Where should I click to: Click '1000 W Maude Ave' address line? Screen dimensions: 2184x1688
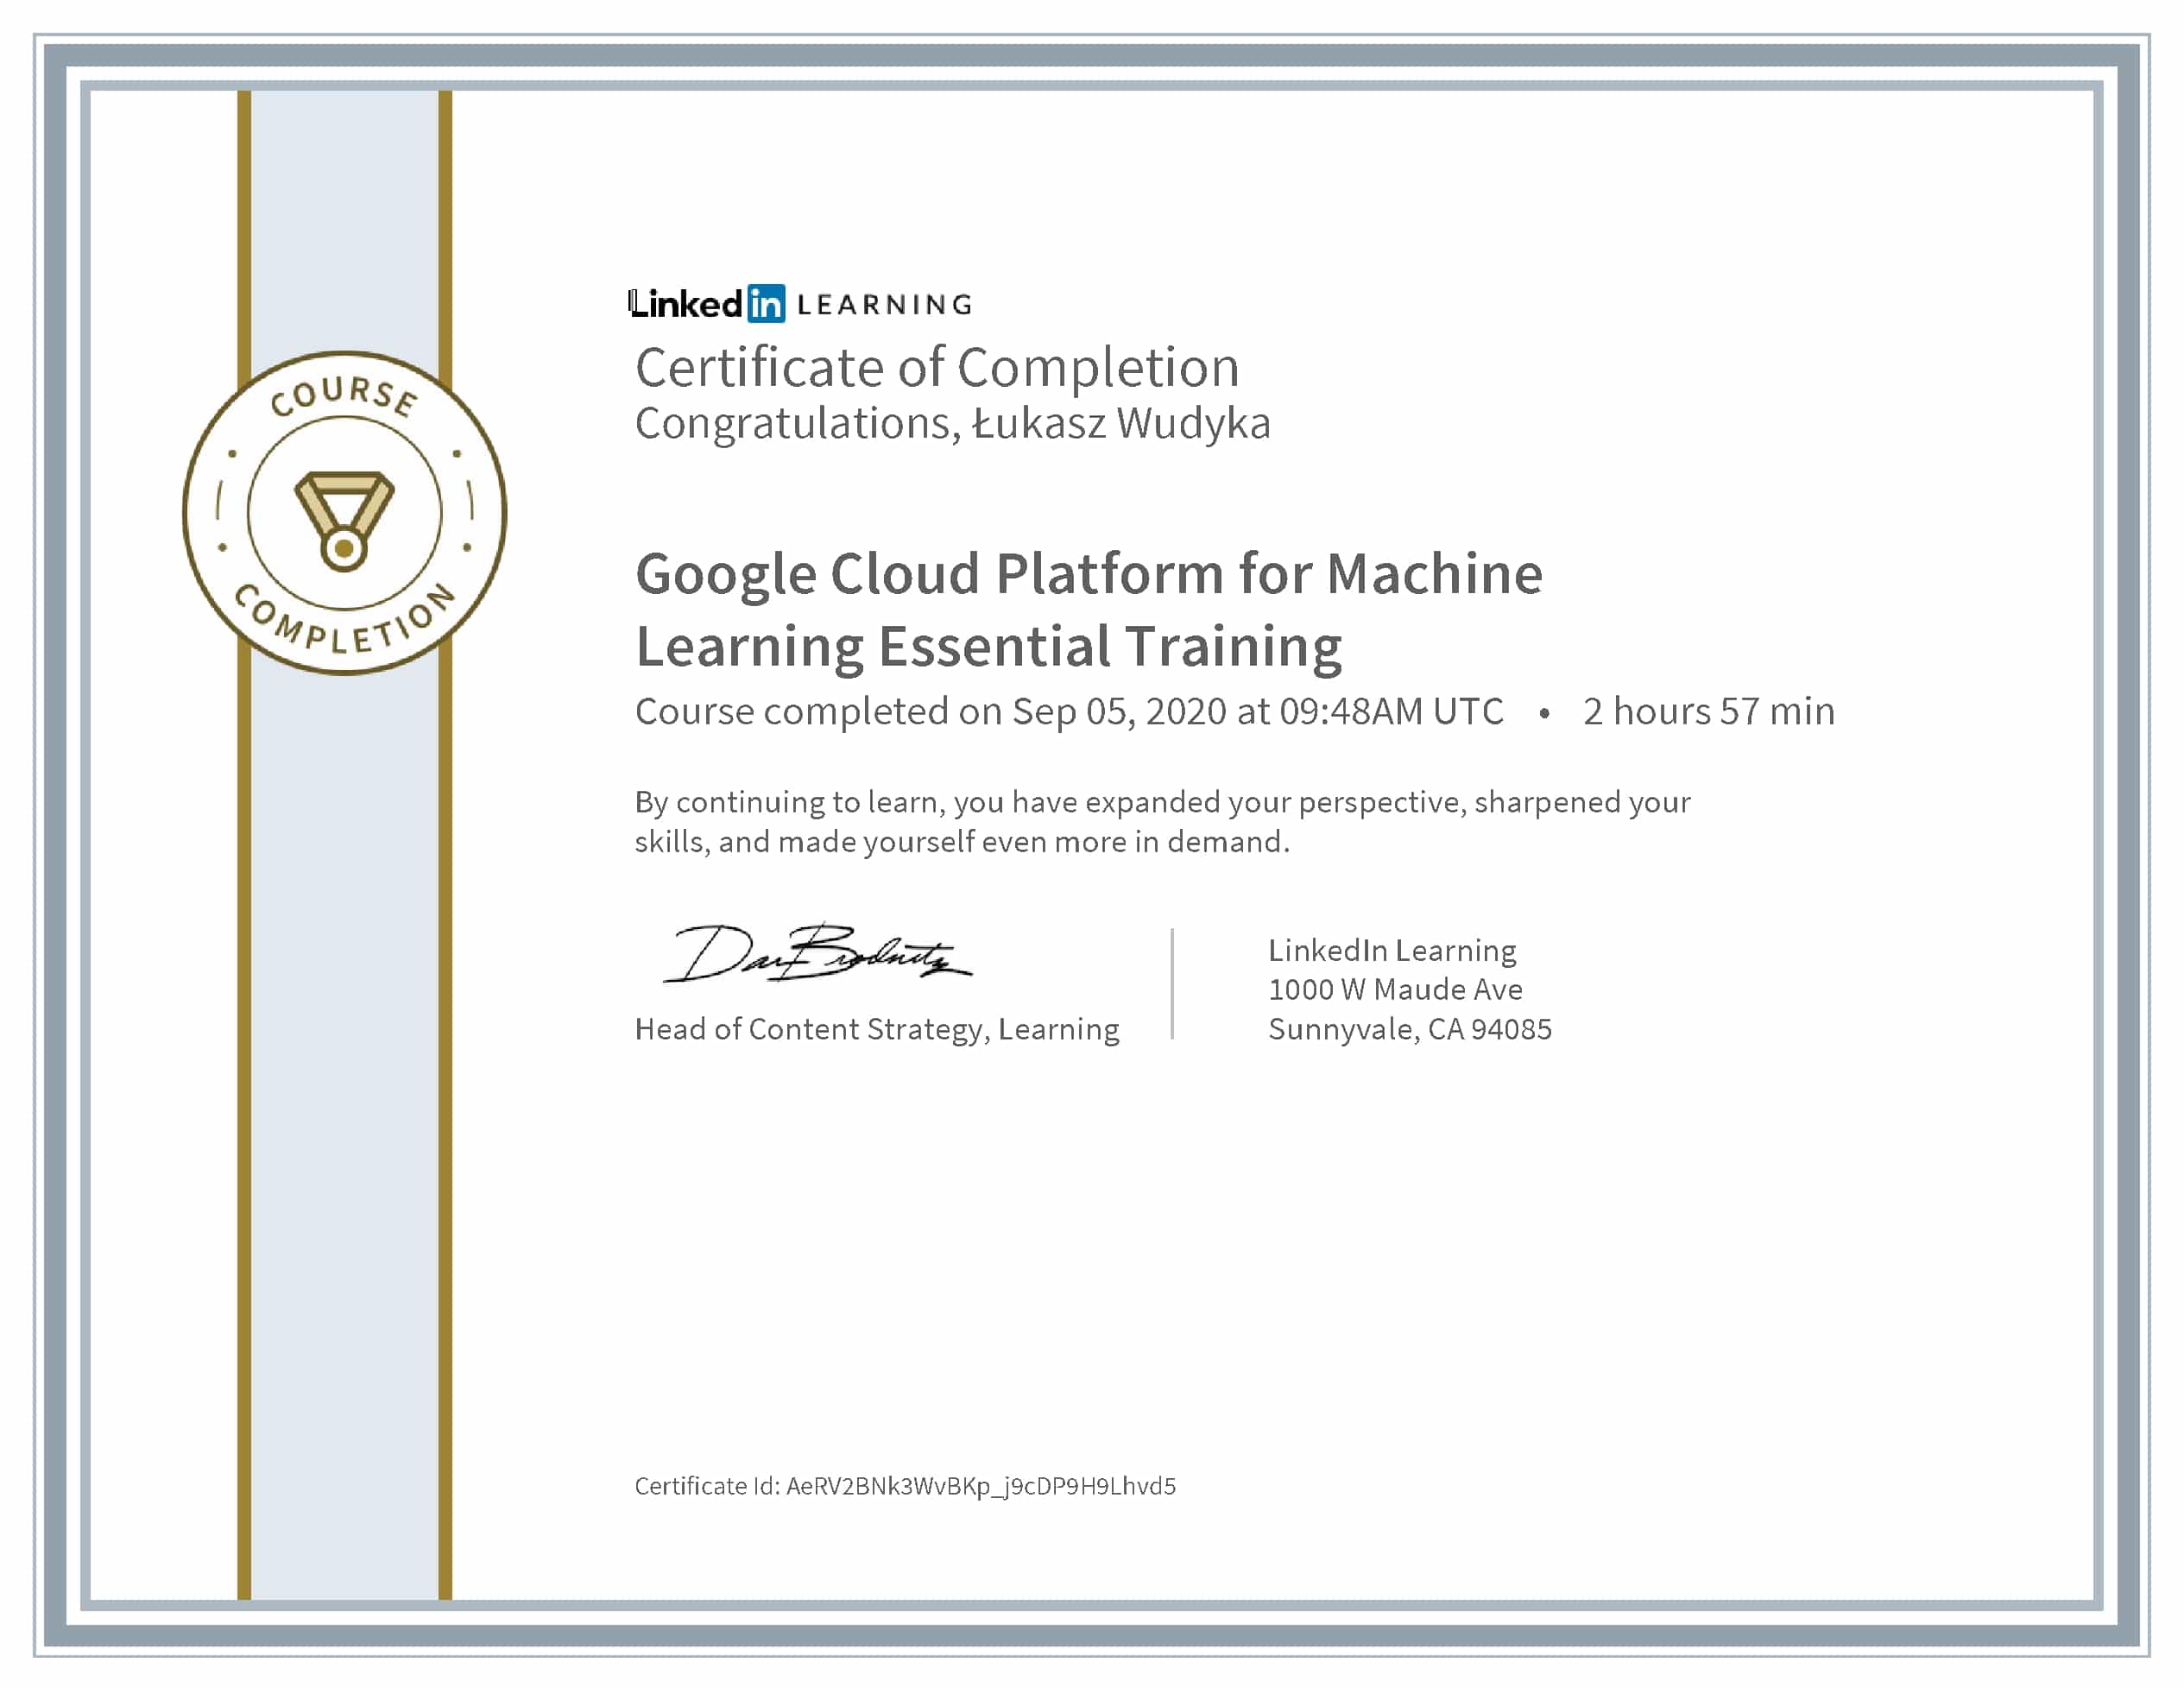1395,989
